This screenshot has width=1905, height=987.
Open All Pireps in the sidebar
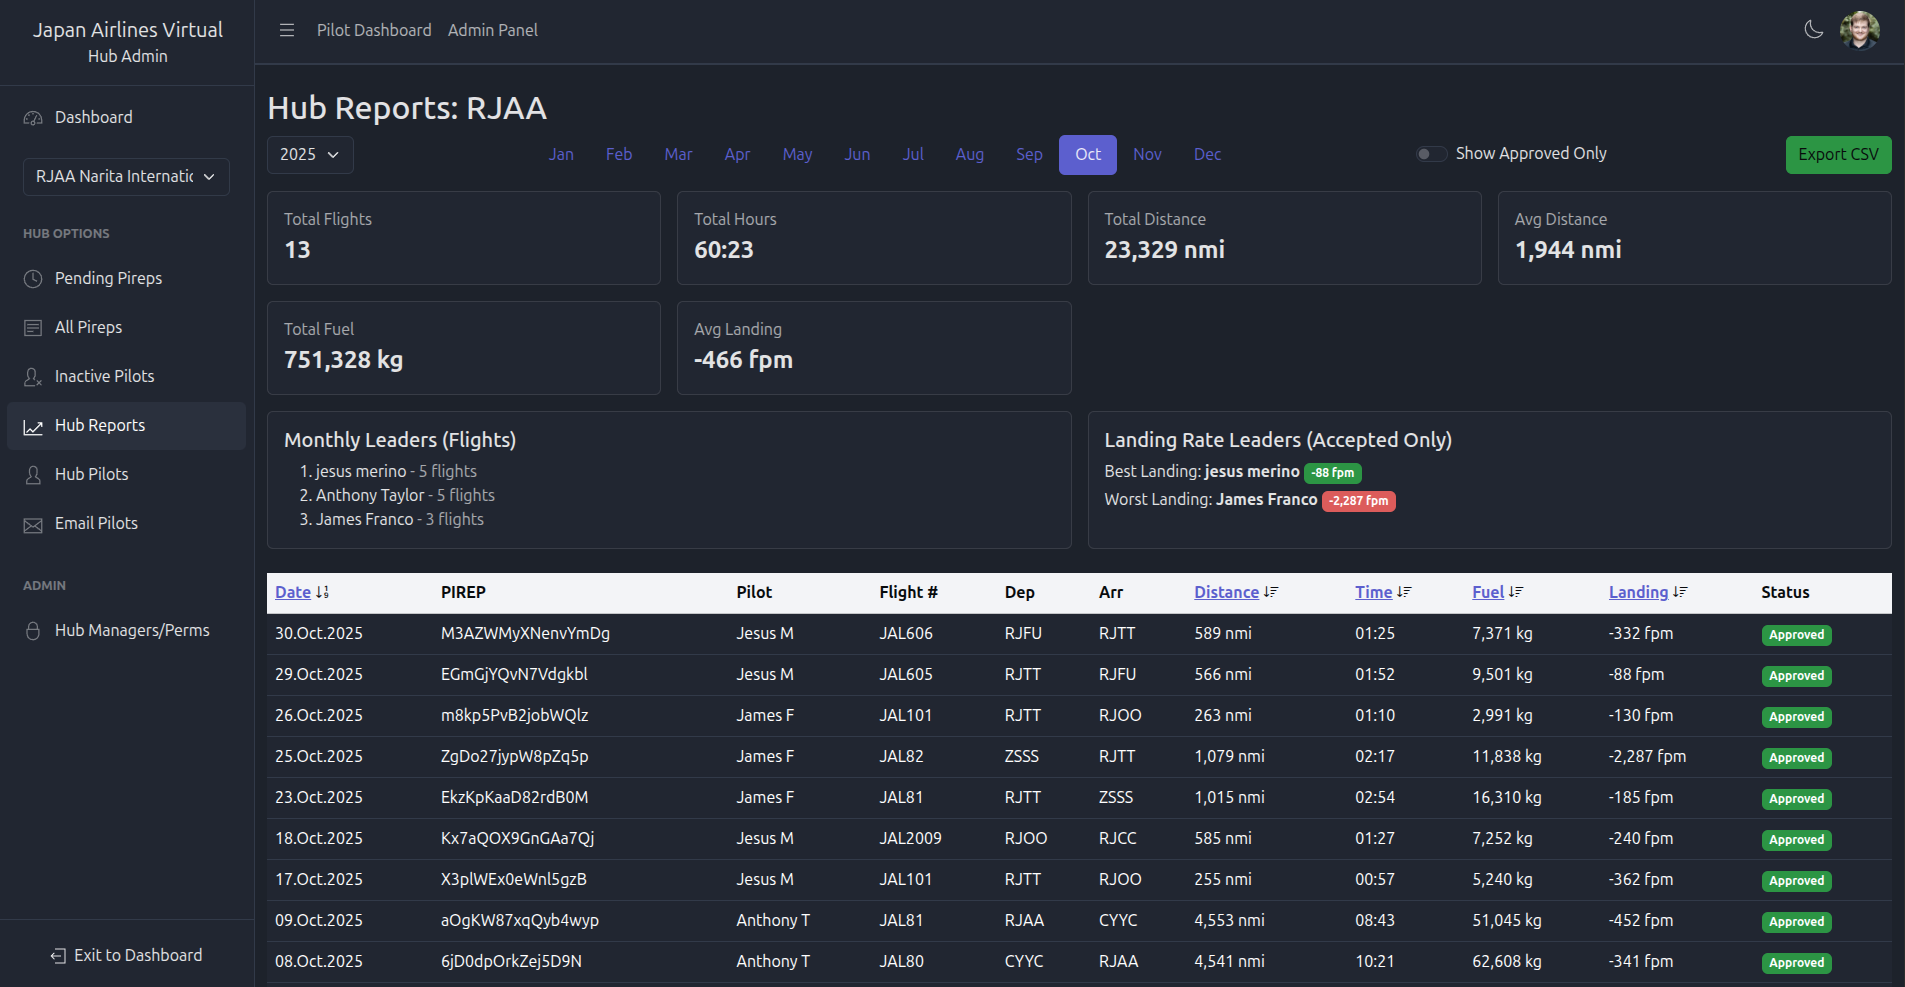126,327
